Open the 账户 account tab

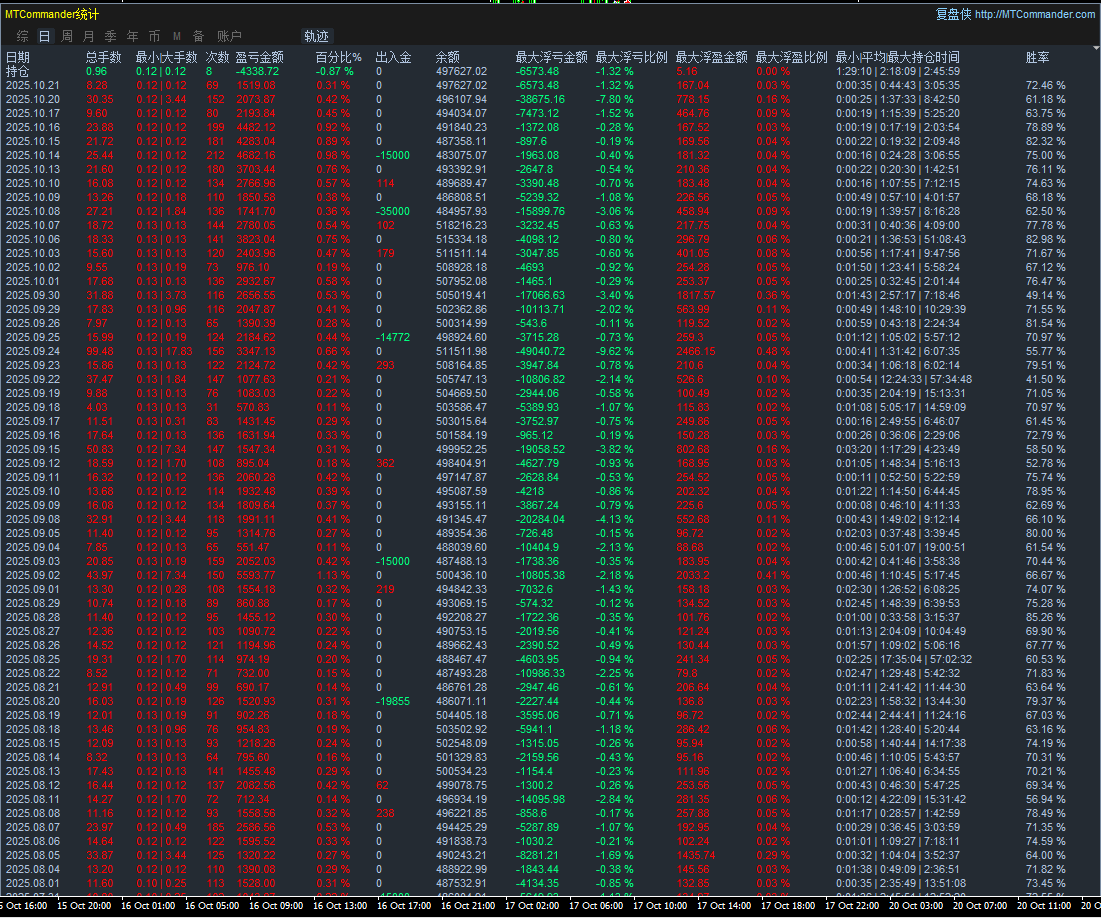(x=229, y=36)
